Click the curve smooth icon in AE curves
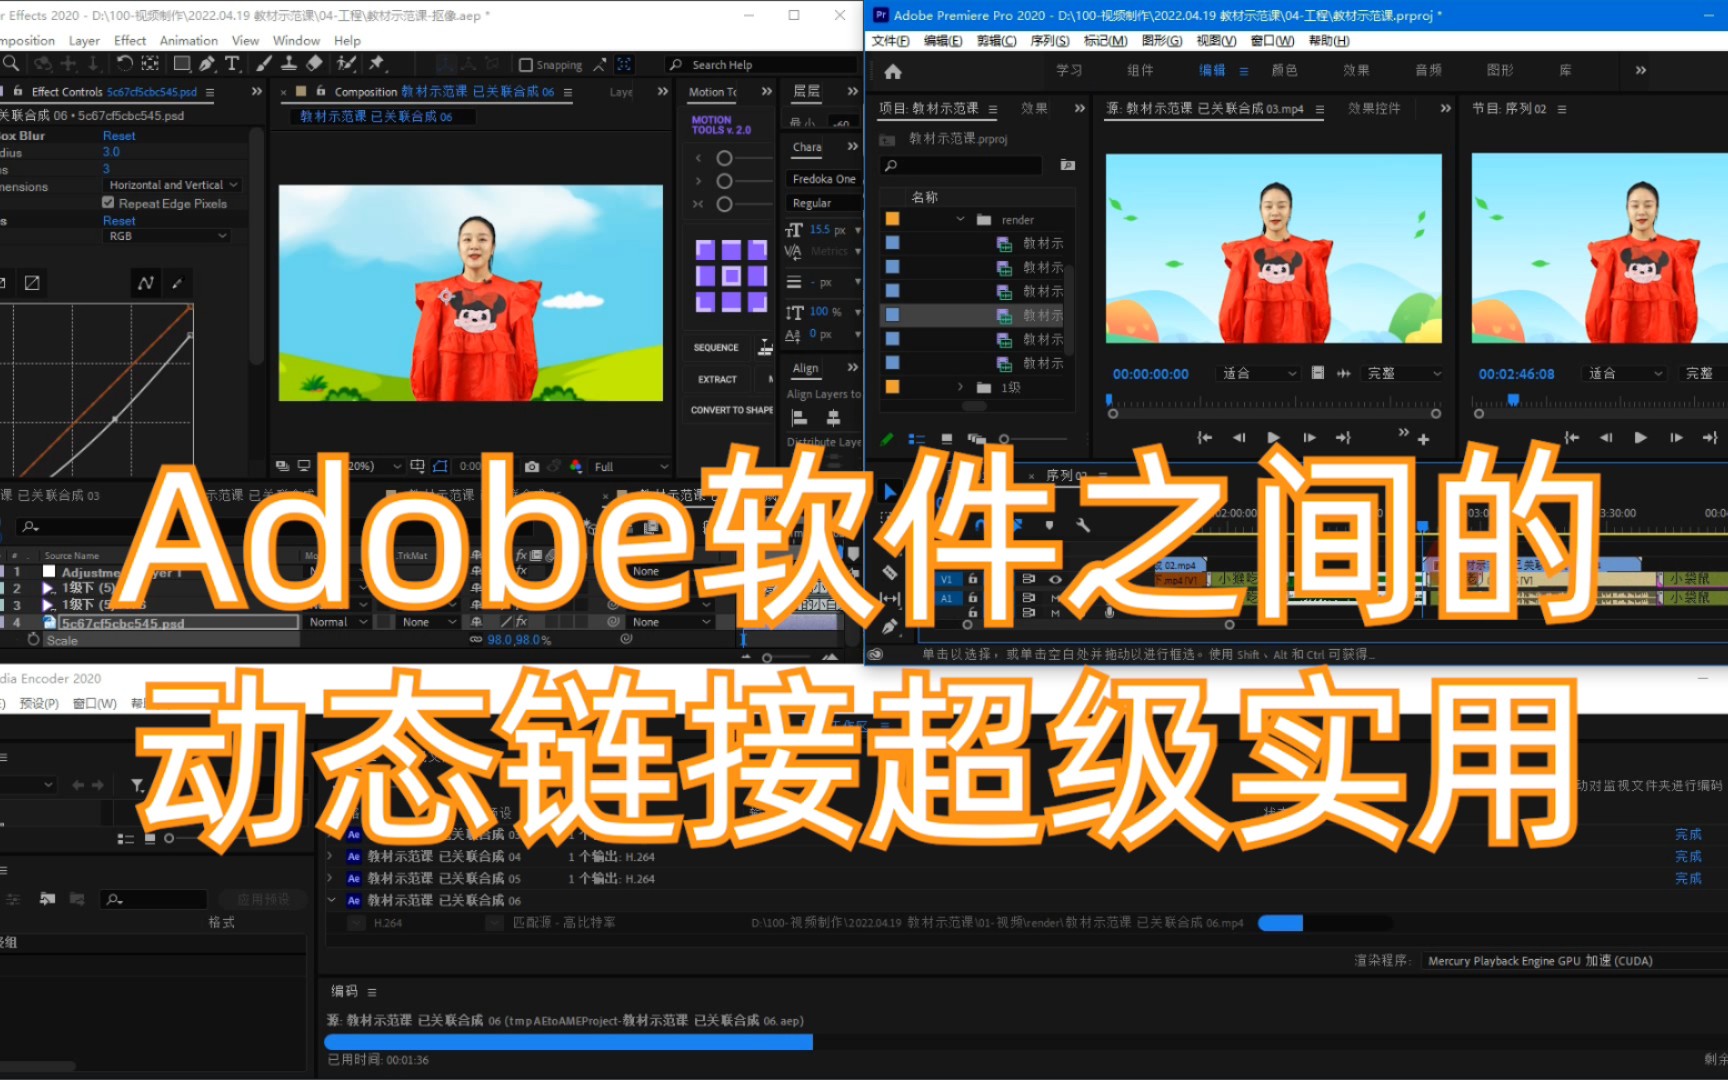 tap(146, 283)
